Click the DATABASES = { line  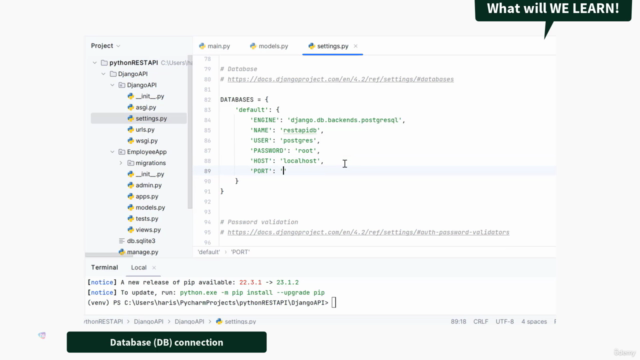[244, 100]
